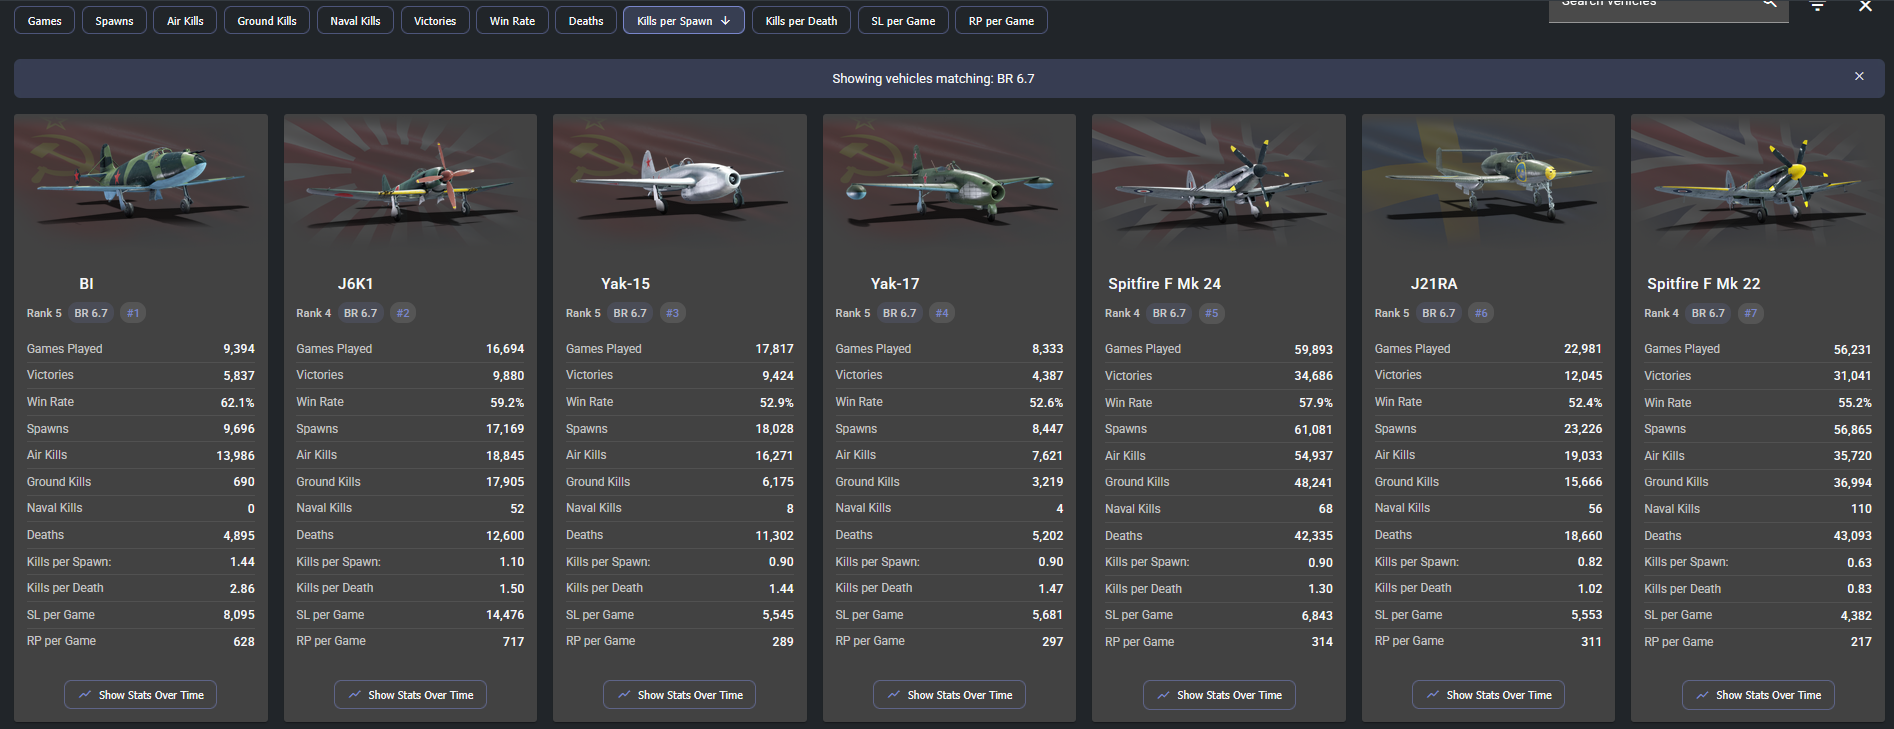Viewport: 1894px width, 729px height.
Task: Show Stats Over Time for J6K1
Action: [x=410, y=695]
